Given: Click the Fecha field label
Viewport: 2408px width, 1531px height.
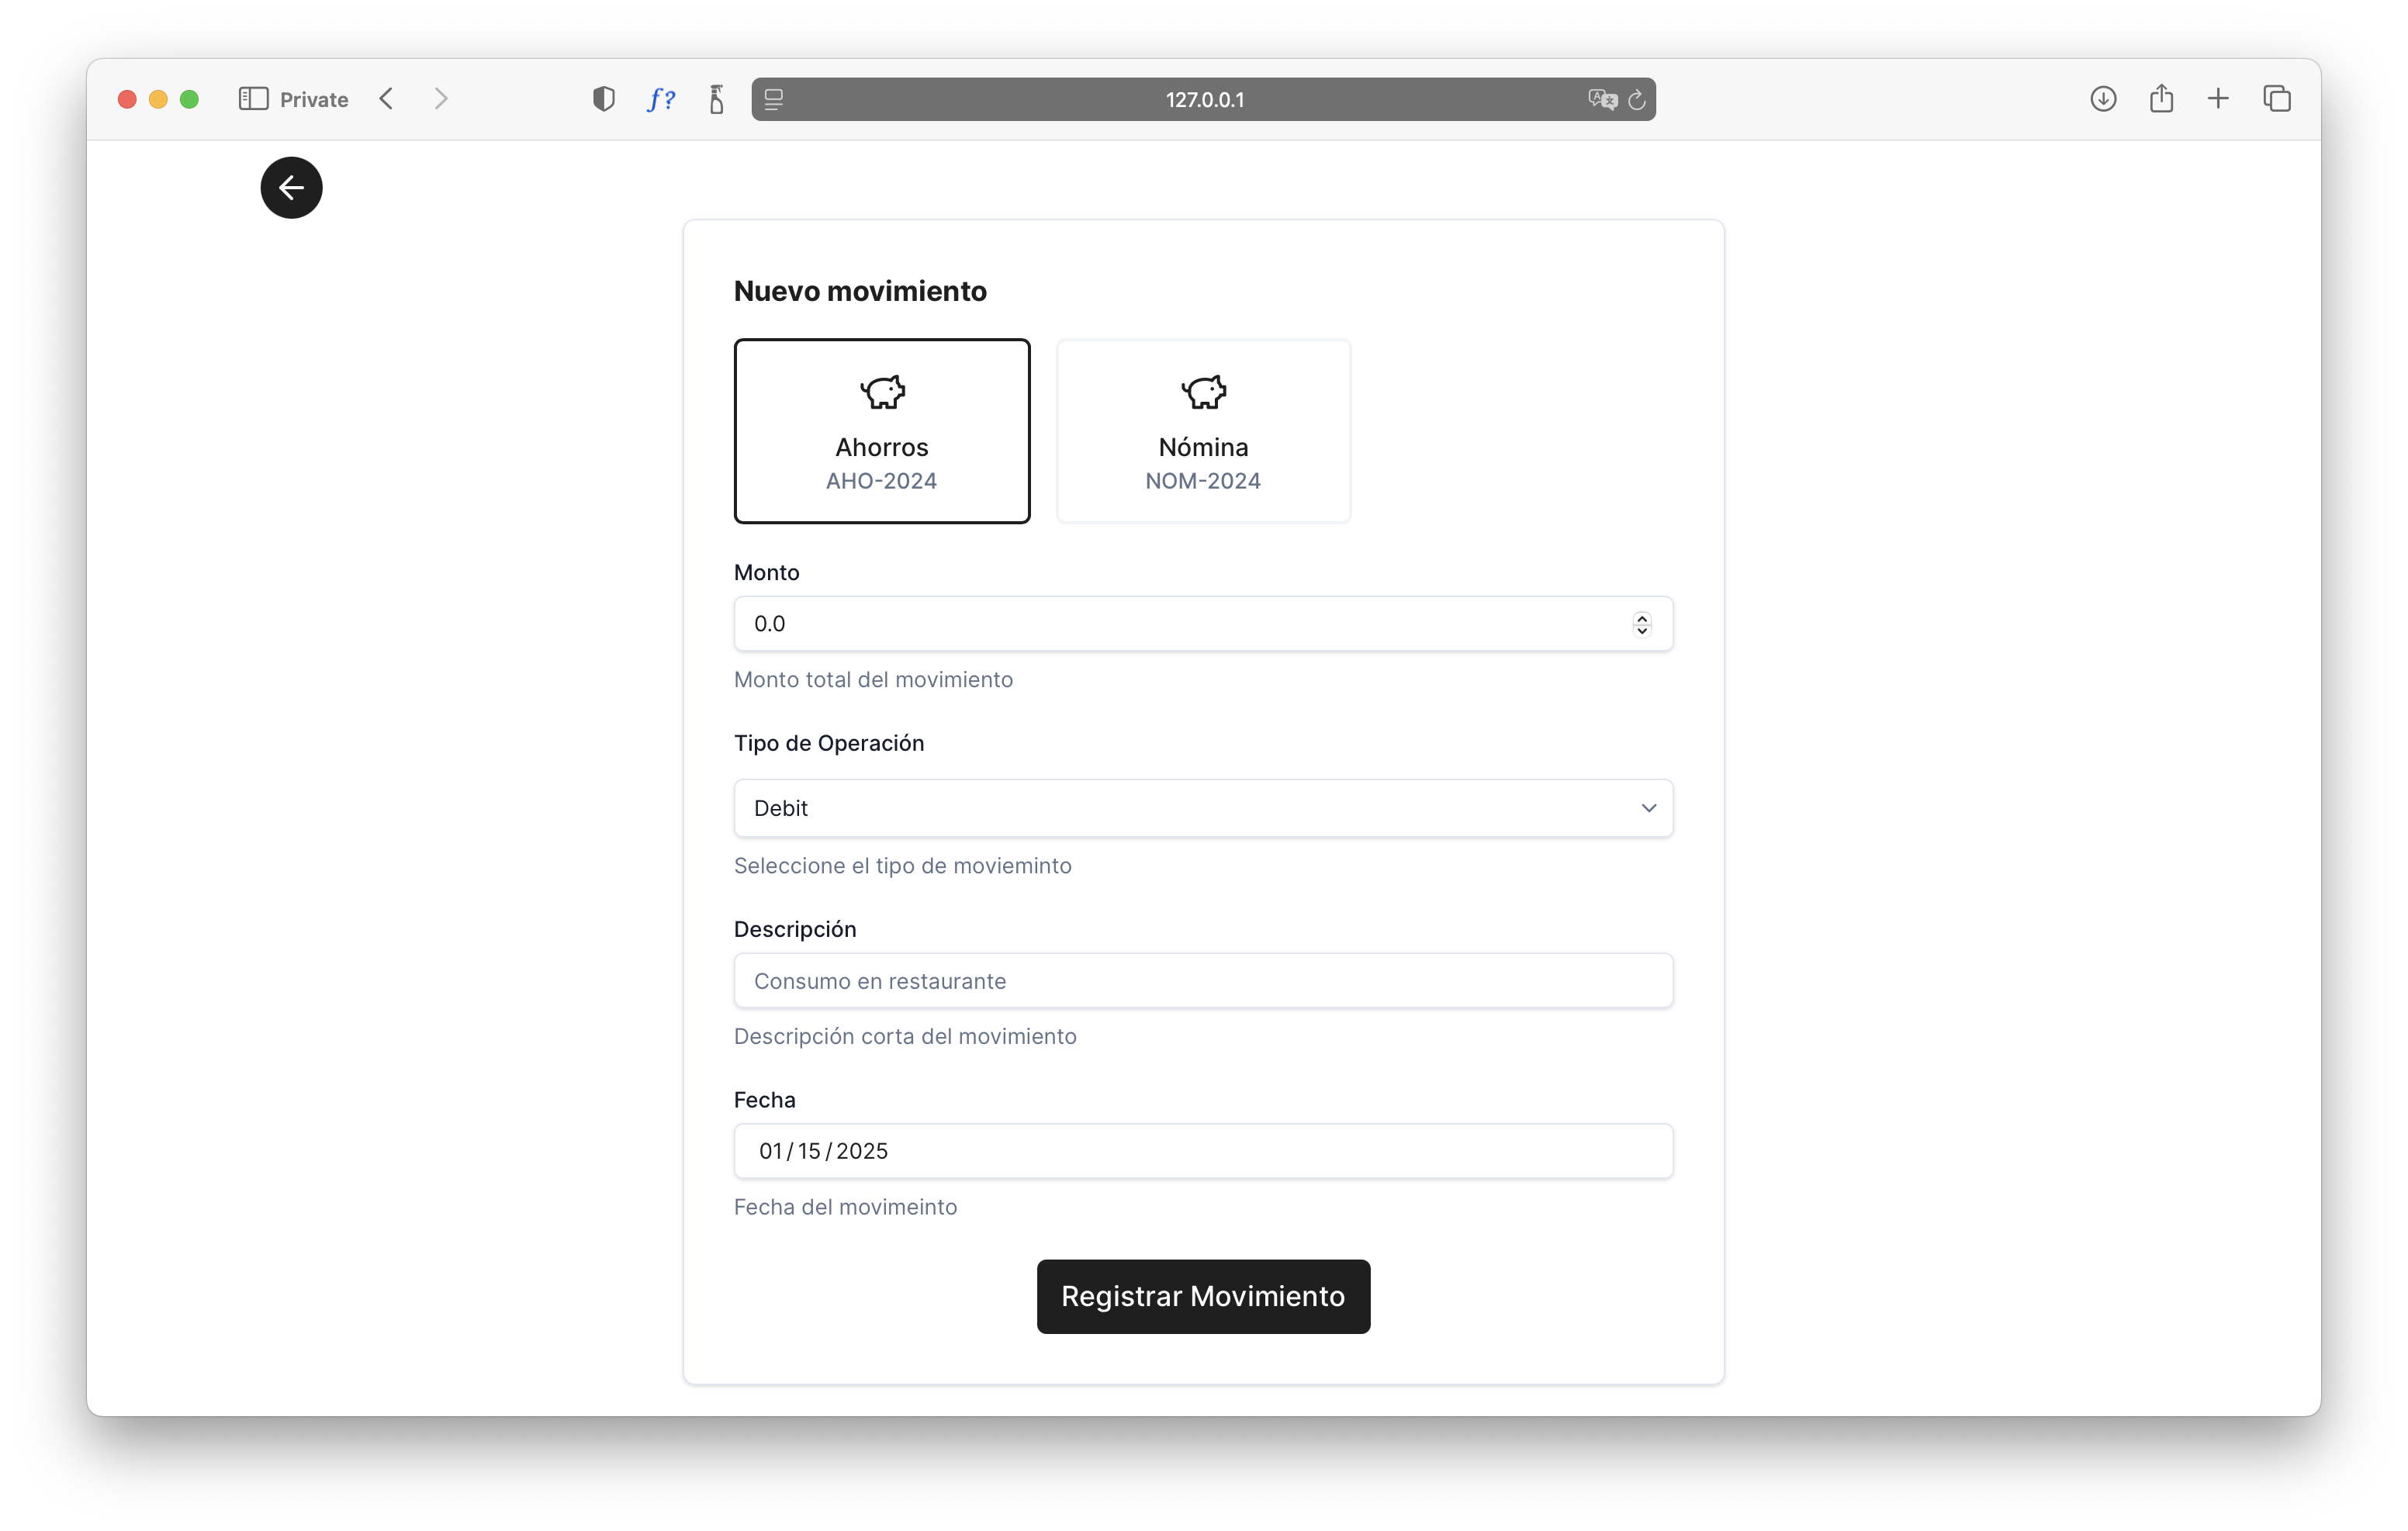Looking at the screenshot, I should pyautogui.click(x=765, y=1100).
